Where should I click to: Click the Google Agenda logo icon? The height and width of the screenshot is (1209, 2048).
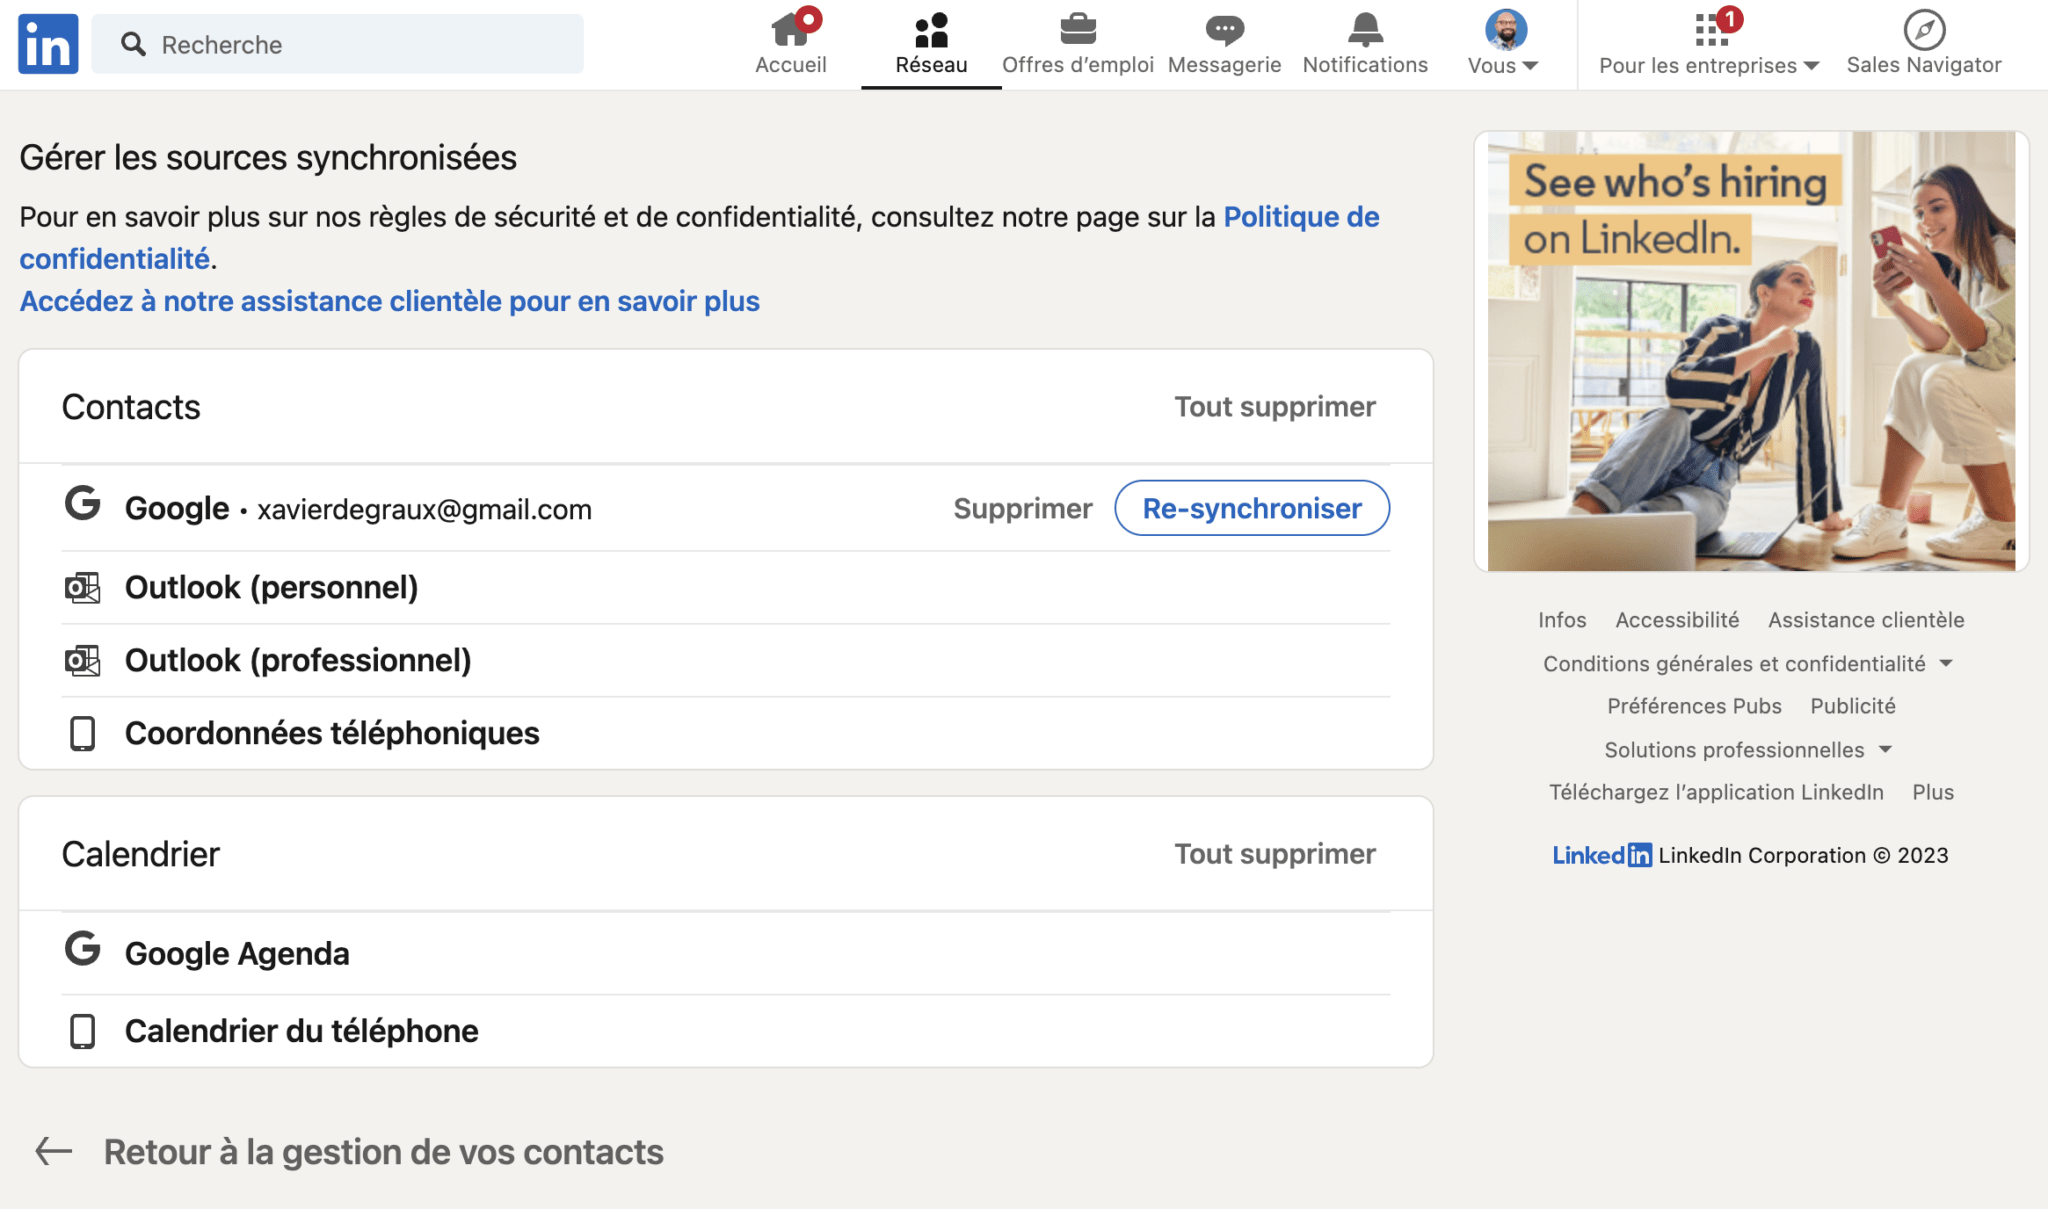pos(82,948)
